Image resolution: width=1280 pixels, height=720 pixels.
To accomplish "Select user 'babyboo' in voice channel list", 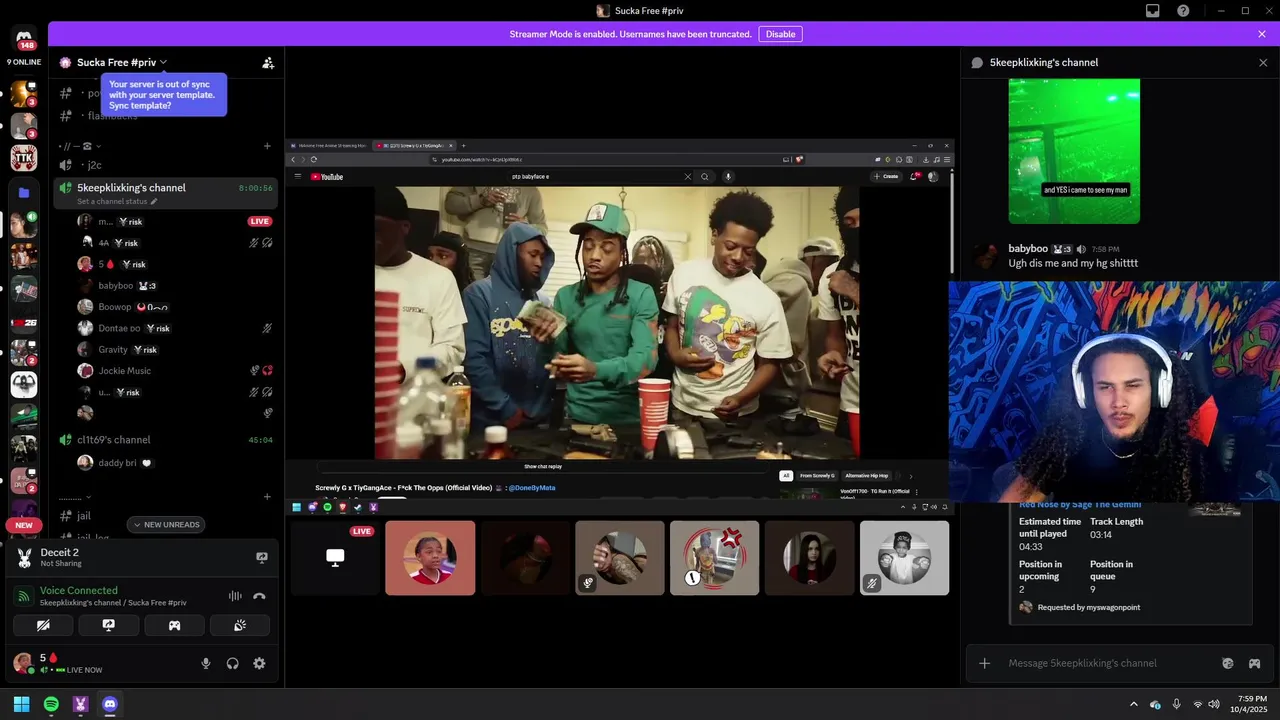I will (165, 286).
